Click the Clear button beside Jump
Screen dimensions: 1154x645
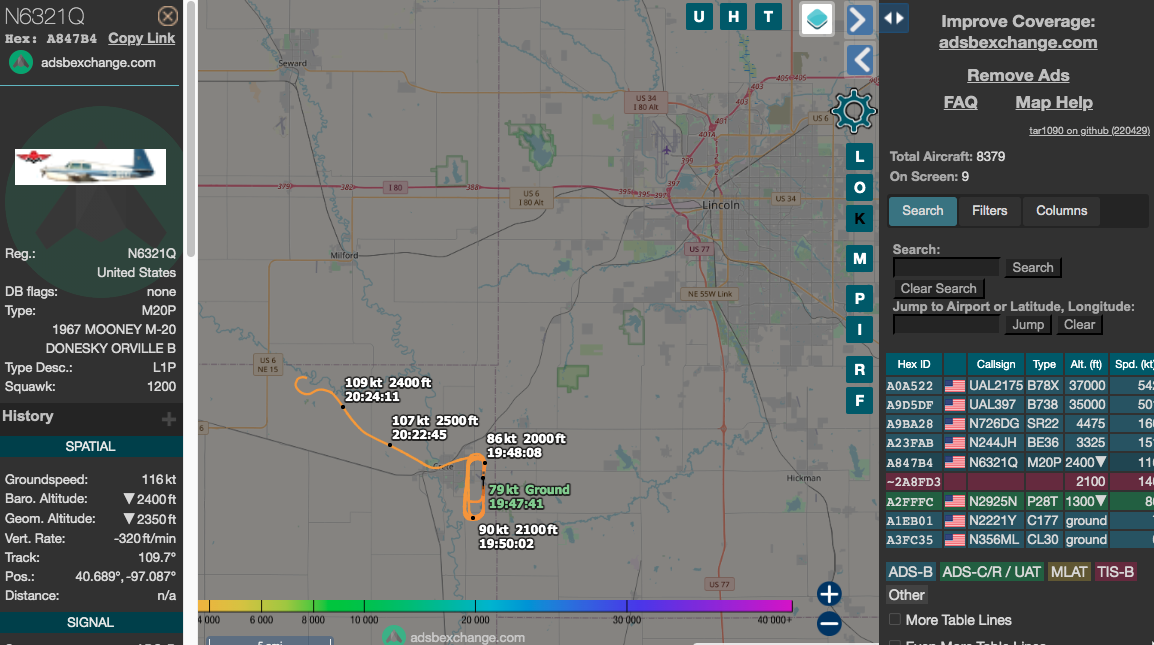pyautogui.click(x=1079, y=325)
